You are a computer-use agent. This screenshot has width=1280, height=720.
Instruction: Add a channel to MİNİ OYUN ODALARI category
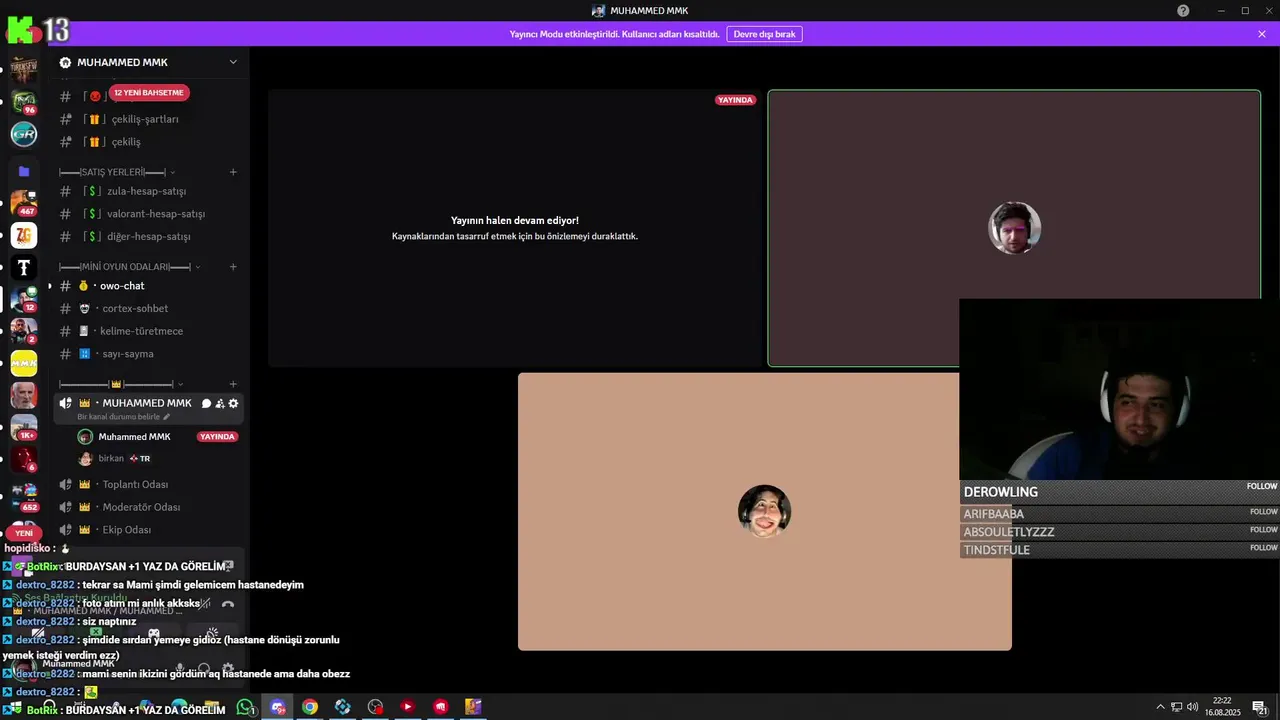[233, 267]
